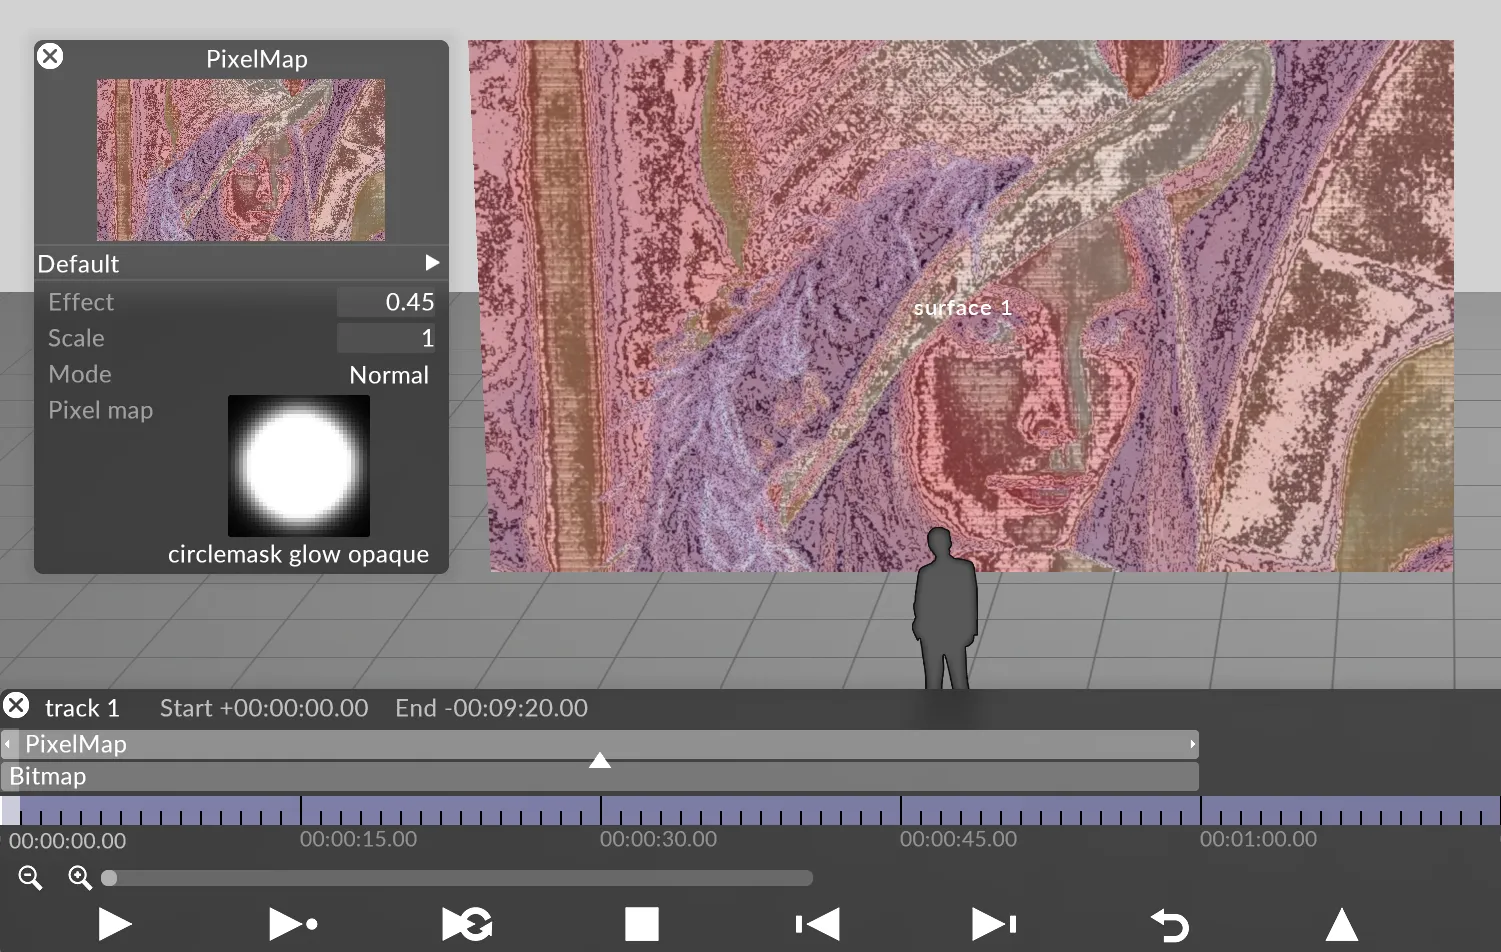Open the Mode dropdown showing Normal
Image resolution: width=1501 pixels, height=952 pixels.
[x=388, y=375]
